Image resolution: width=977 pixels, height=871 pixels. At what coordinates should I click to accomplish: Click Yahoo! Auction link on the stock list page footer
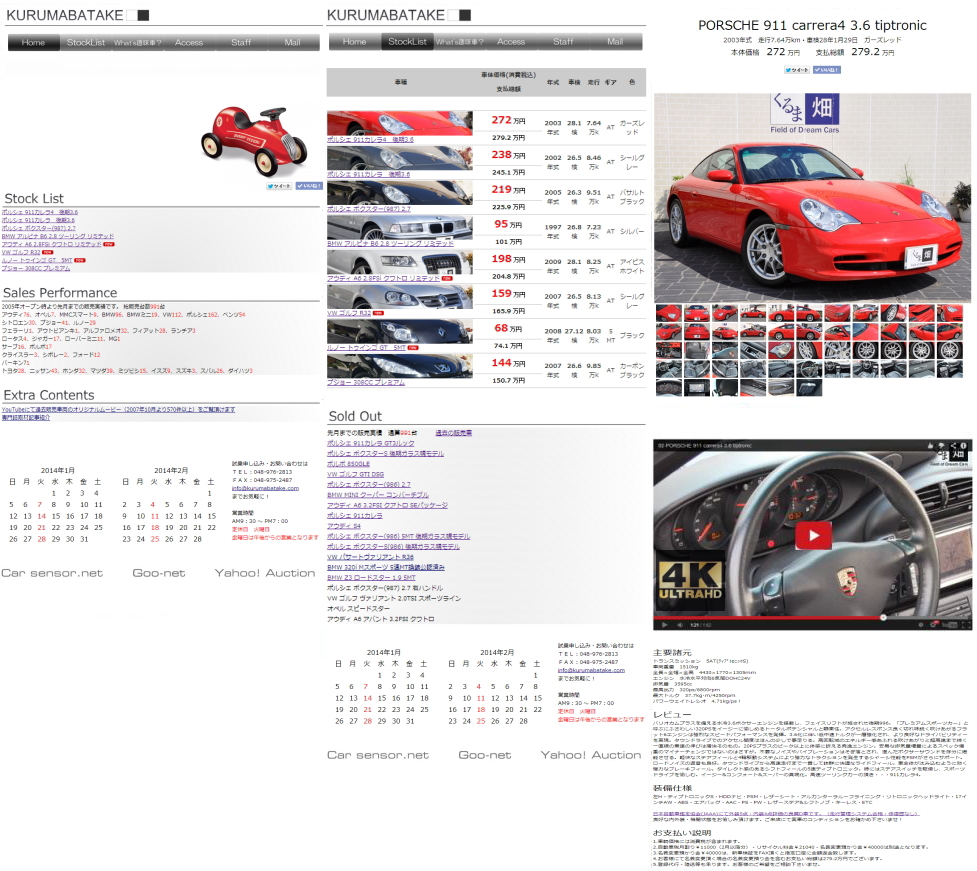[591, 755]
